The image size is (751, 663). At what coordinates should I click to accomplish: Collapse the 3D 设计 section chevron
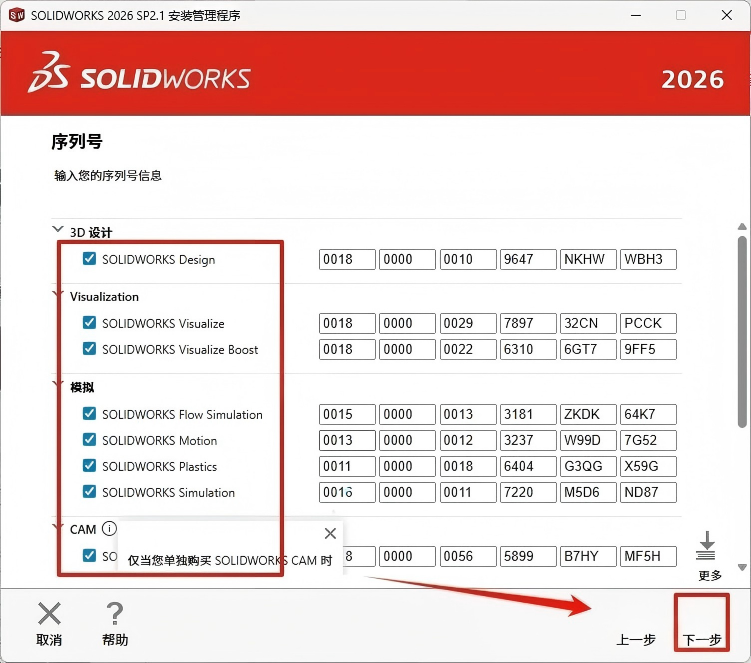click(x=57, y=229)
